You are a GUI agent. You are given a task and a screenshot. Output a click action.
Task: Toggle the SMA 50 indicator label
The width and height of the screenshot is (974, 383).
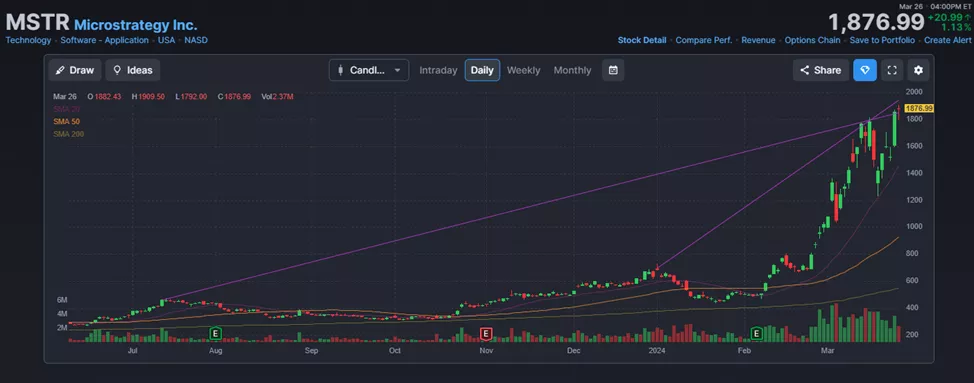click(66, 122)
